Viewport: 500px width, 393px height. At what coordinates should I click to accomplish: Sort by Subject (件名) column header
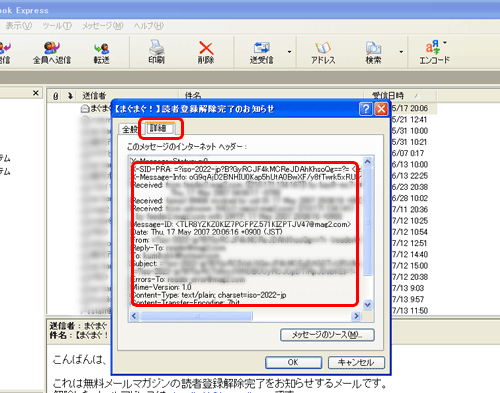(271, 96)
